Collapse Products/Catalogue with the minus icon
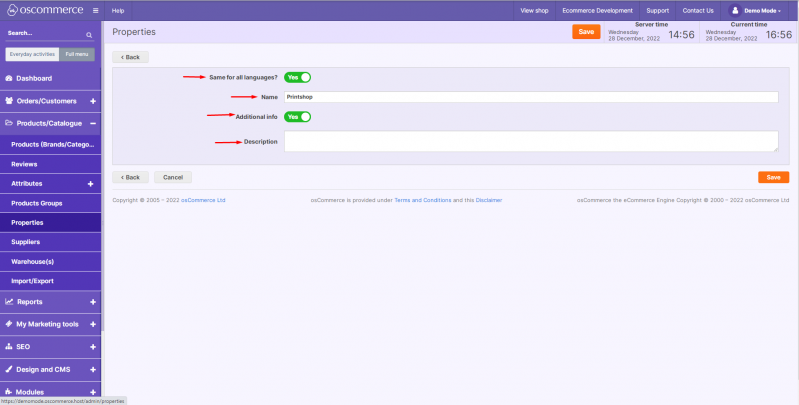The width and height of the screenshot is (799, 405). (93, 123)
